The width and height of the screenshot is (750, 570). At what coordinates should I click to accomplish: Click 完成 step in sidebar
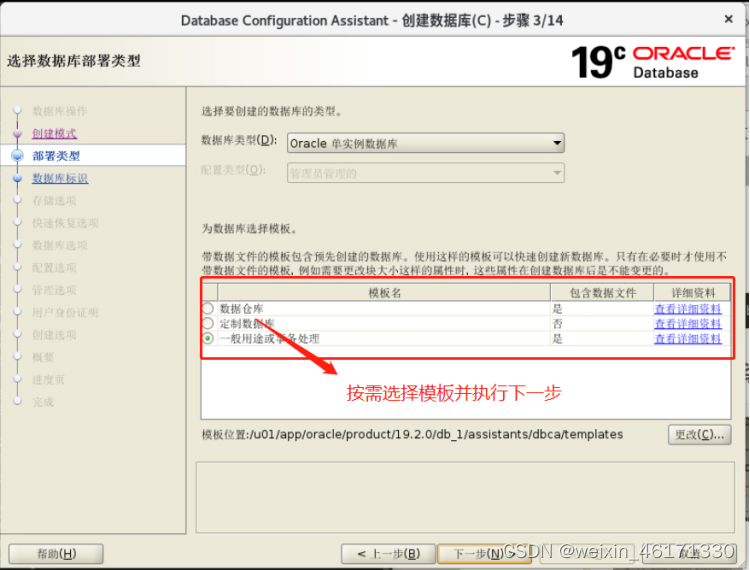point(43,402)
